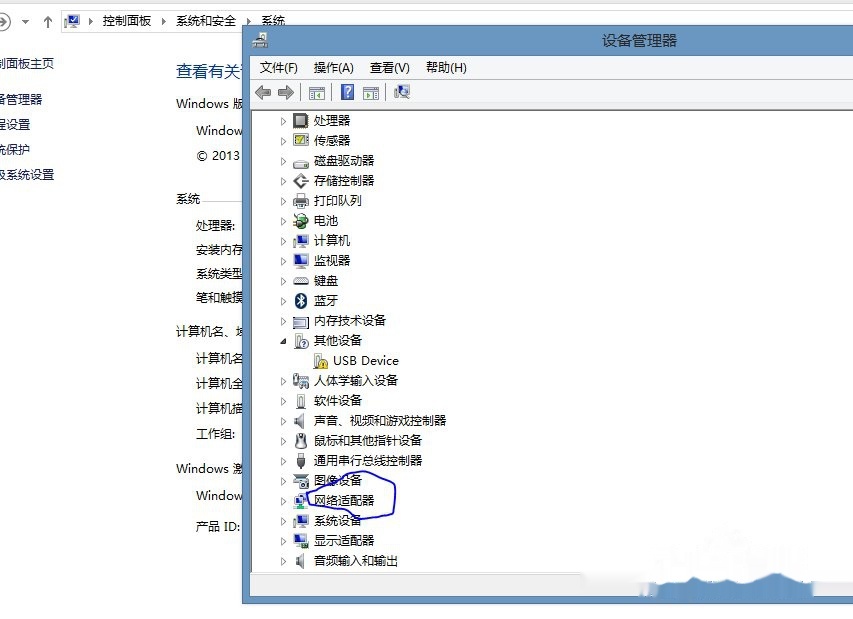Image resolution: width=853 pixels, height=619 pixels.
Task: Click the processor (处理器) category icon
Action: tap(300, 121)
